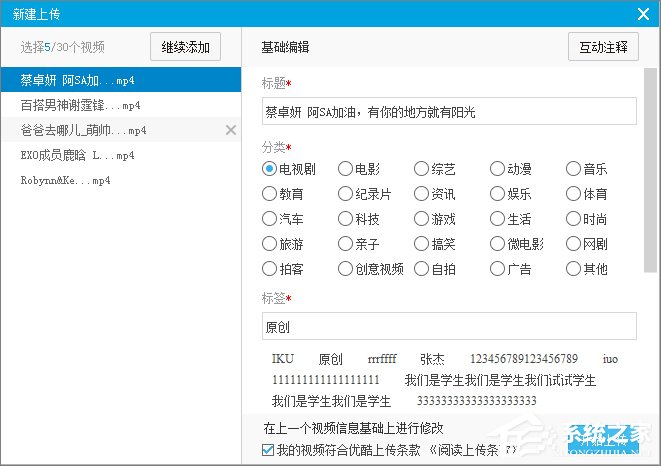Image resolution: width=661 pixels, height=466 pixels.
Task: Choose the 电视剧 category radio button
Action: tap(269, 169)
